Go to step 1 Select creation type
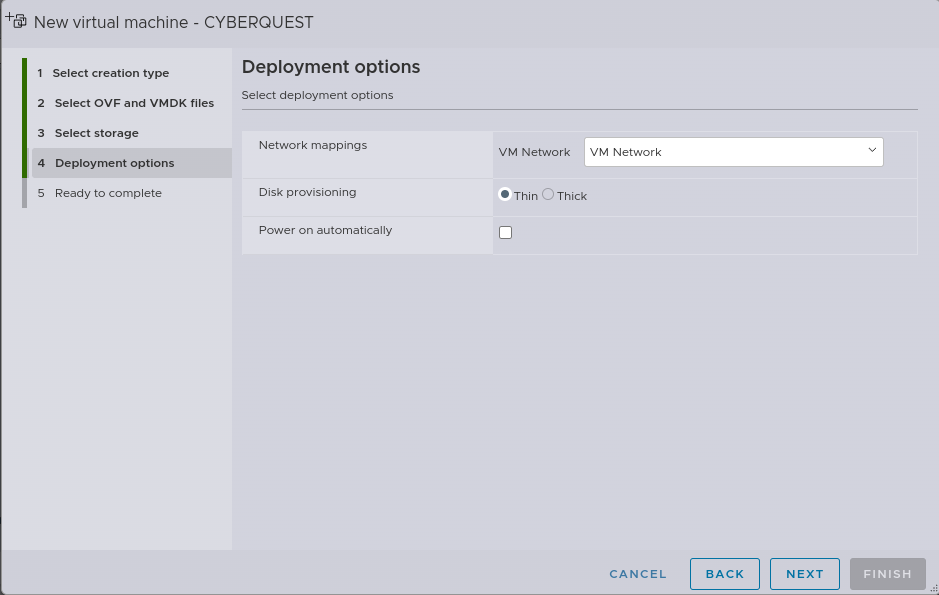 point(110,73)
